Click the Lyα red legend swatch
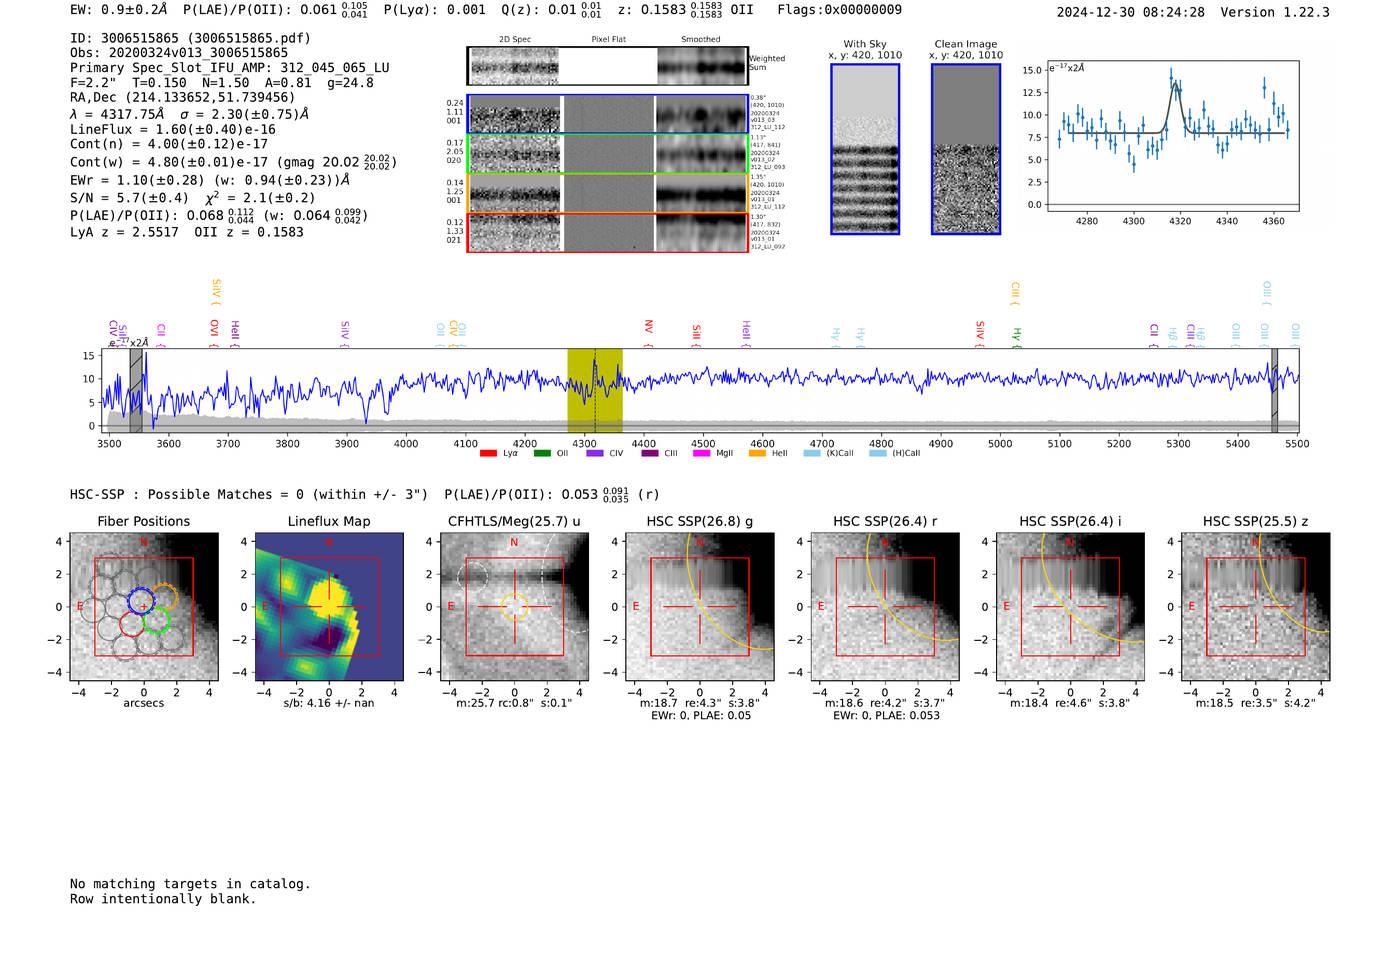Image resolution: width=1400 pixels, height=953 pixels. [488, 454]
